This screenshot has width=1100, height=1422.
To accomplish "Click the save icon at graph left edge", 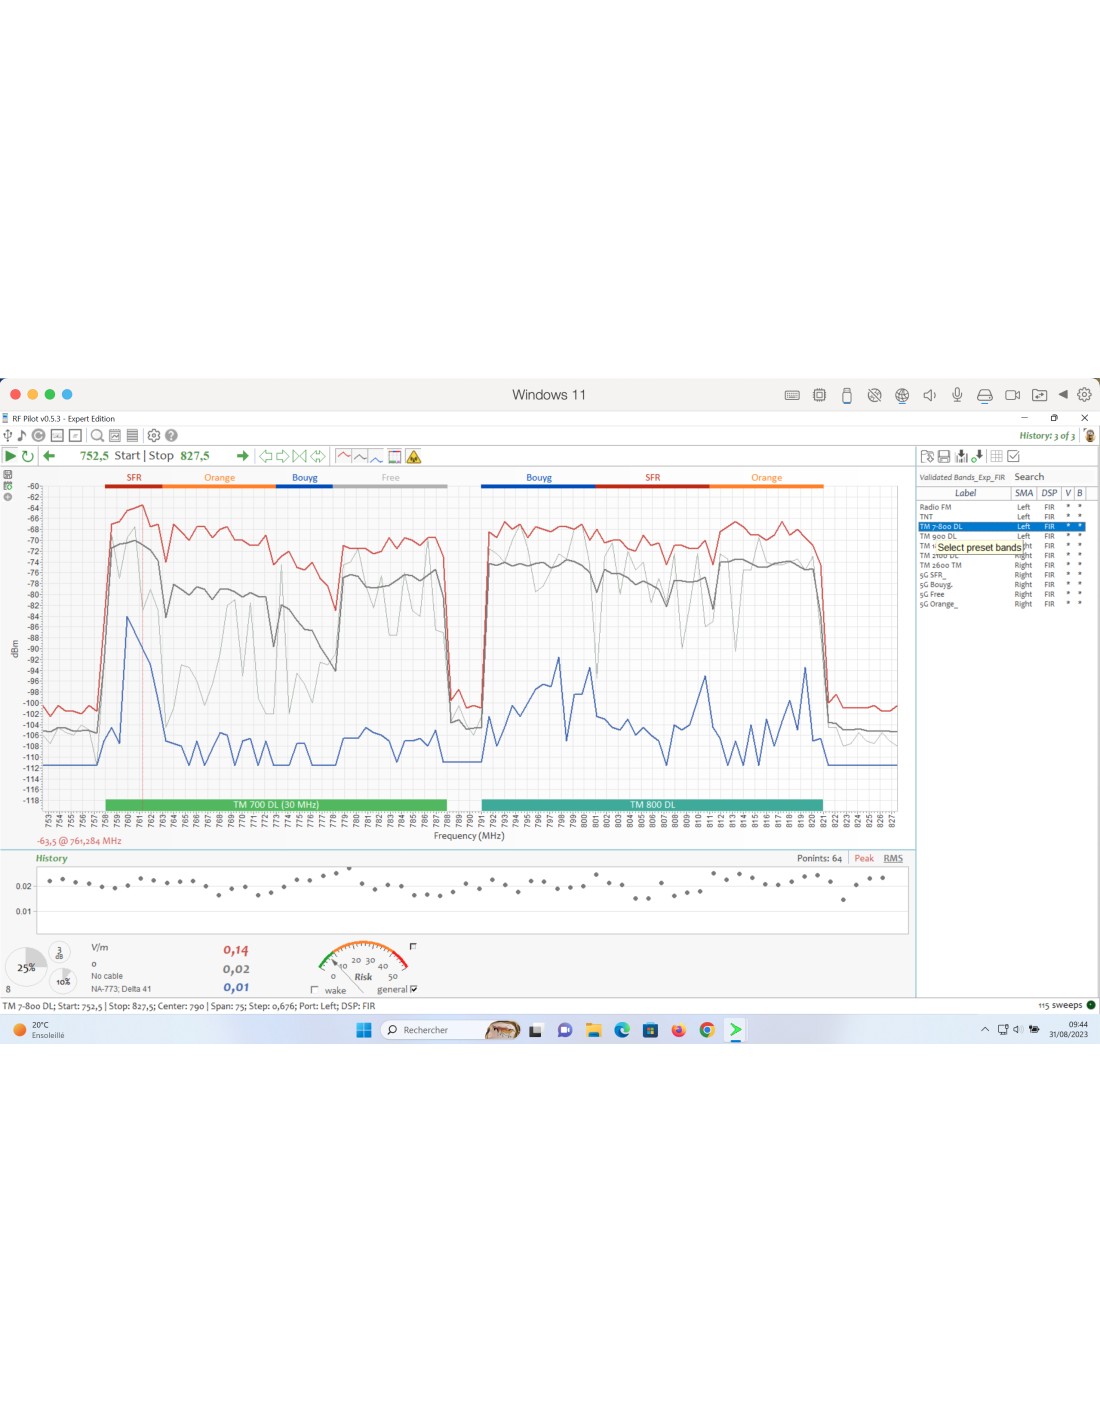I will [8, 475].
